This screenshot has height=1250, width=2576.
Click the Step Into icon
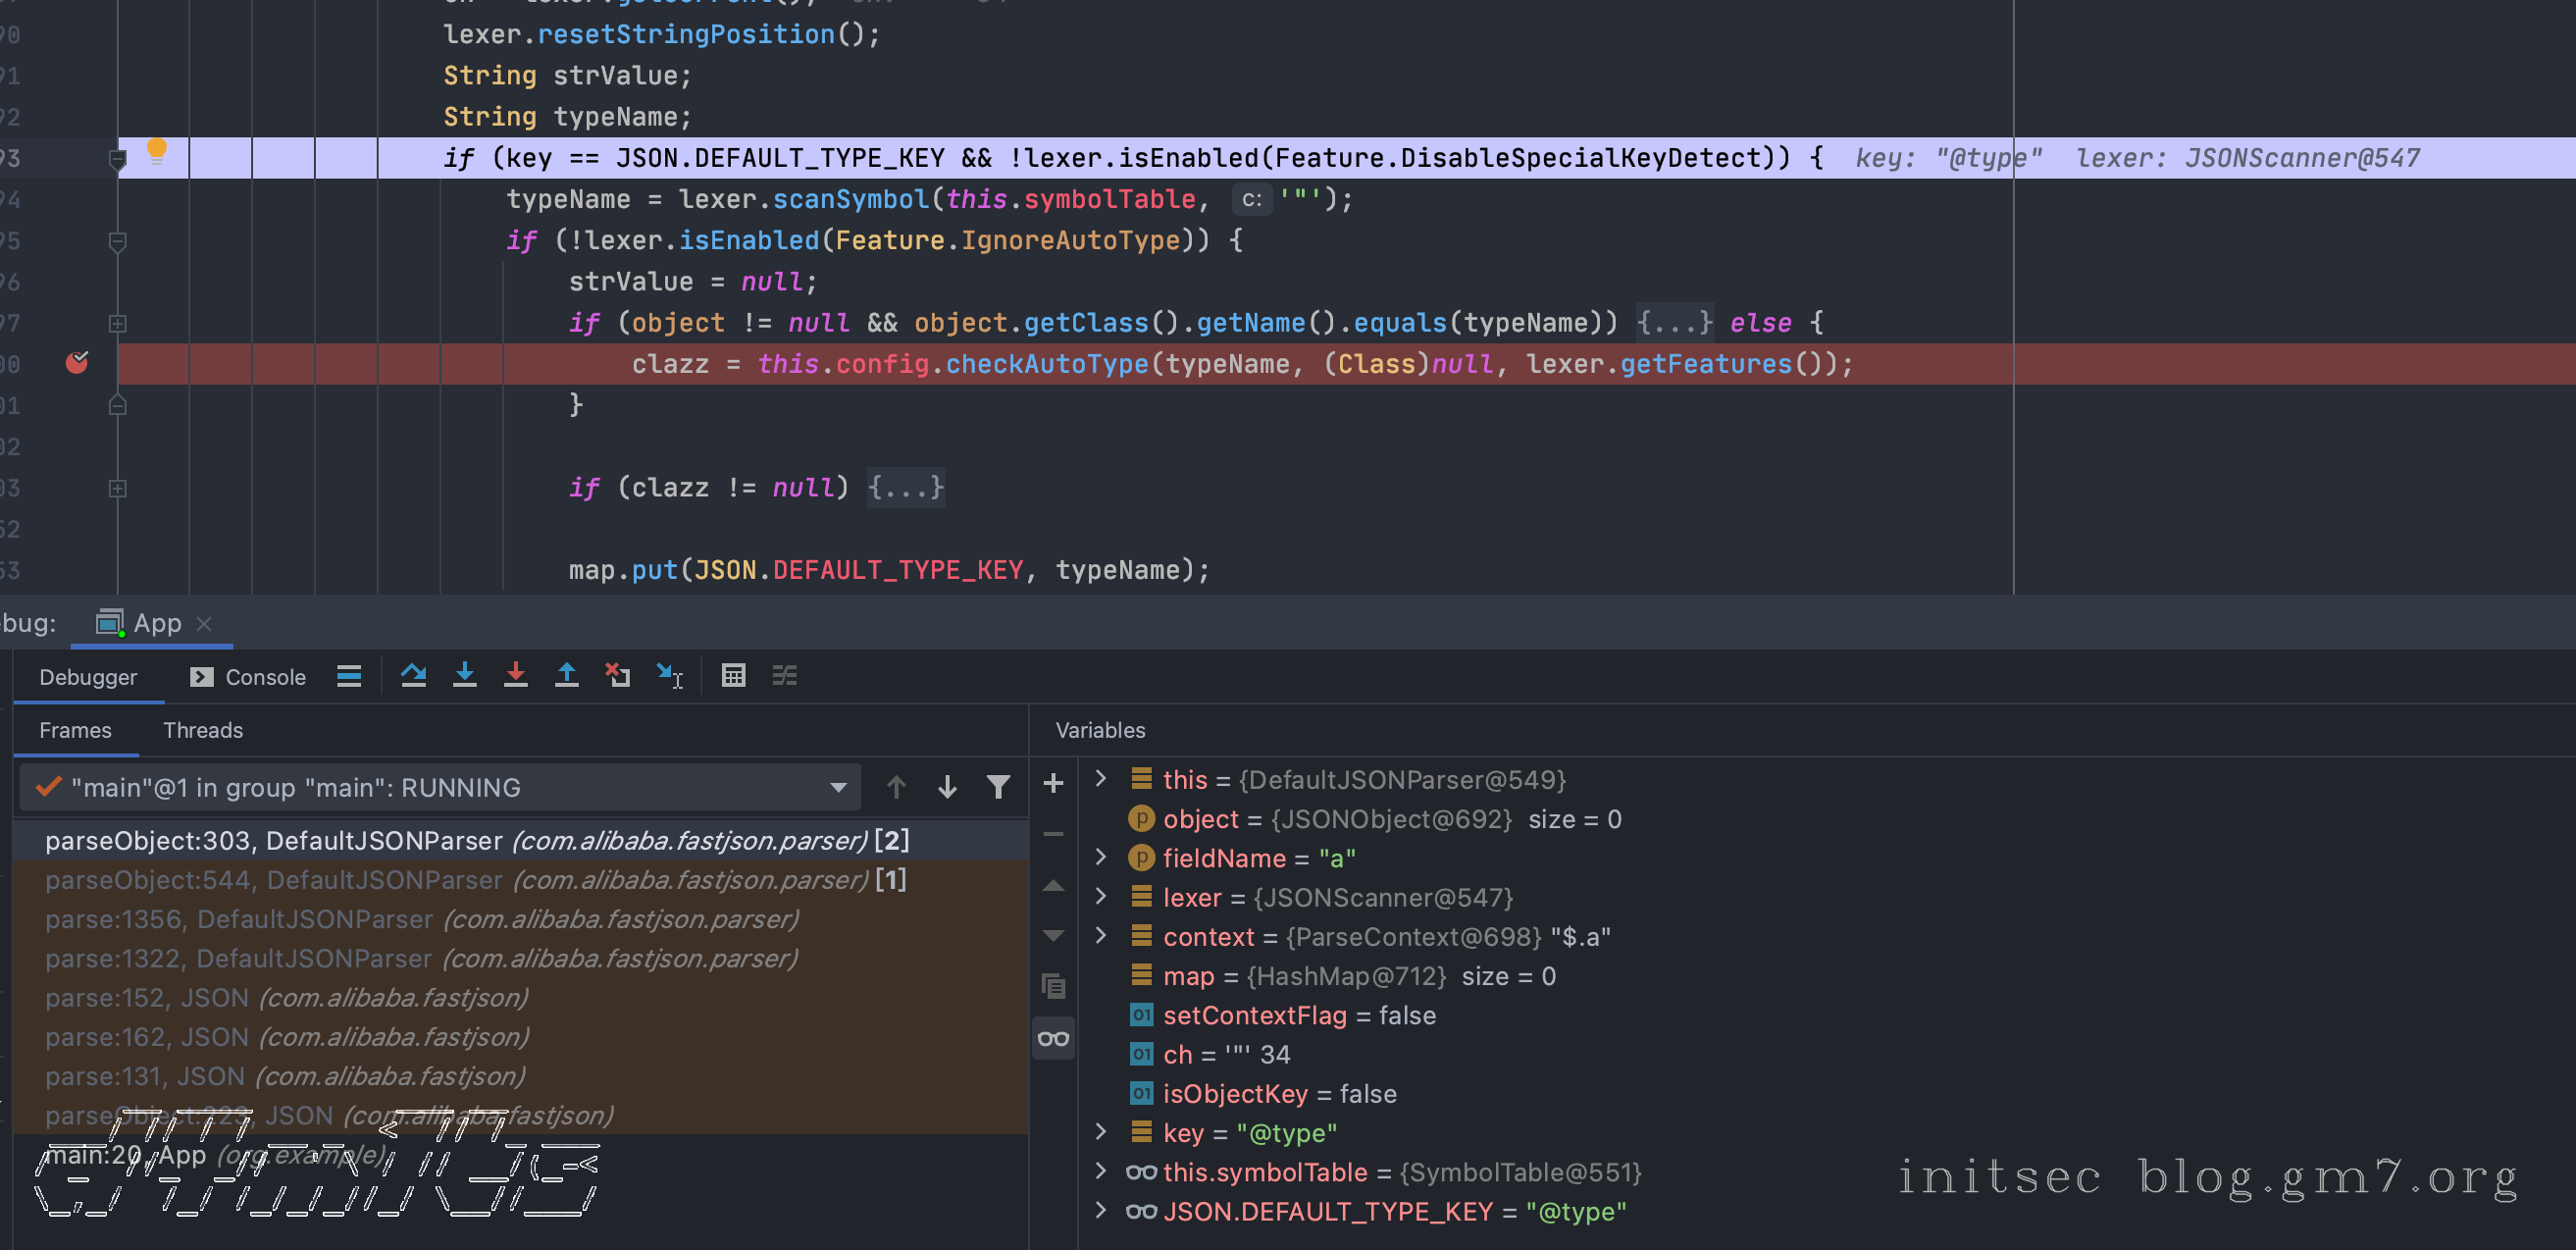coord(464,676)
